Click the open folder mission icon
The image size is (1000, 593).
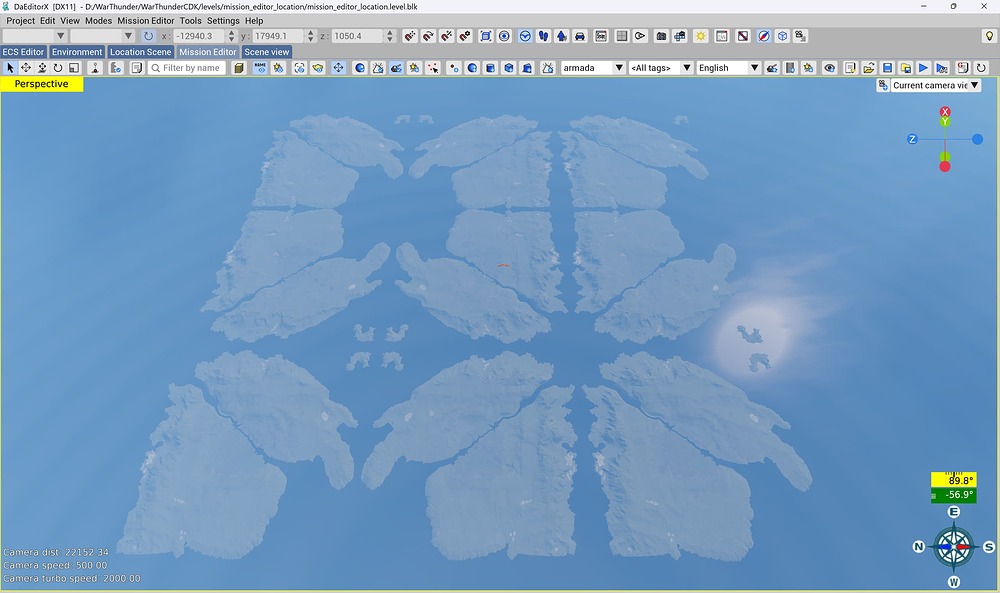869,68
